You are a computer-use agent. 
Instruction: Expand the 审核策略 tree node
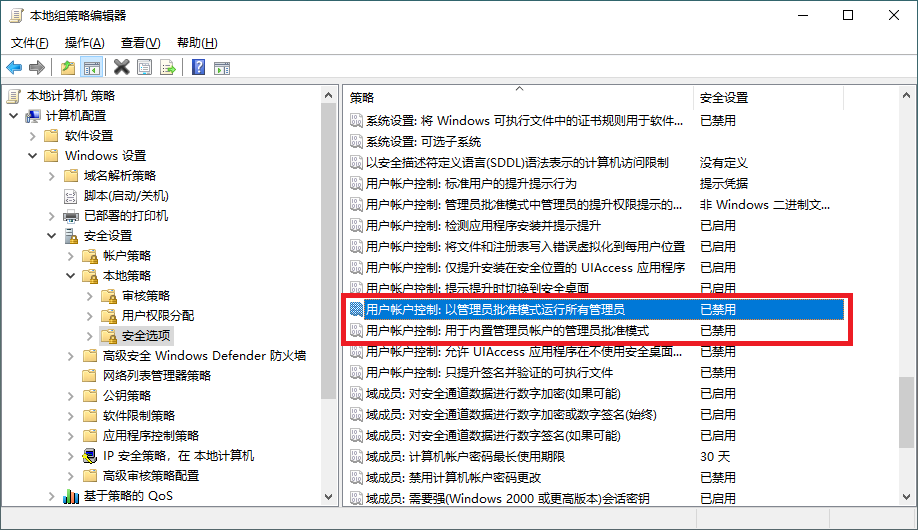click(x=89, y=296)
